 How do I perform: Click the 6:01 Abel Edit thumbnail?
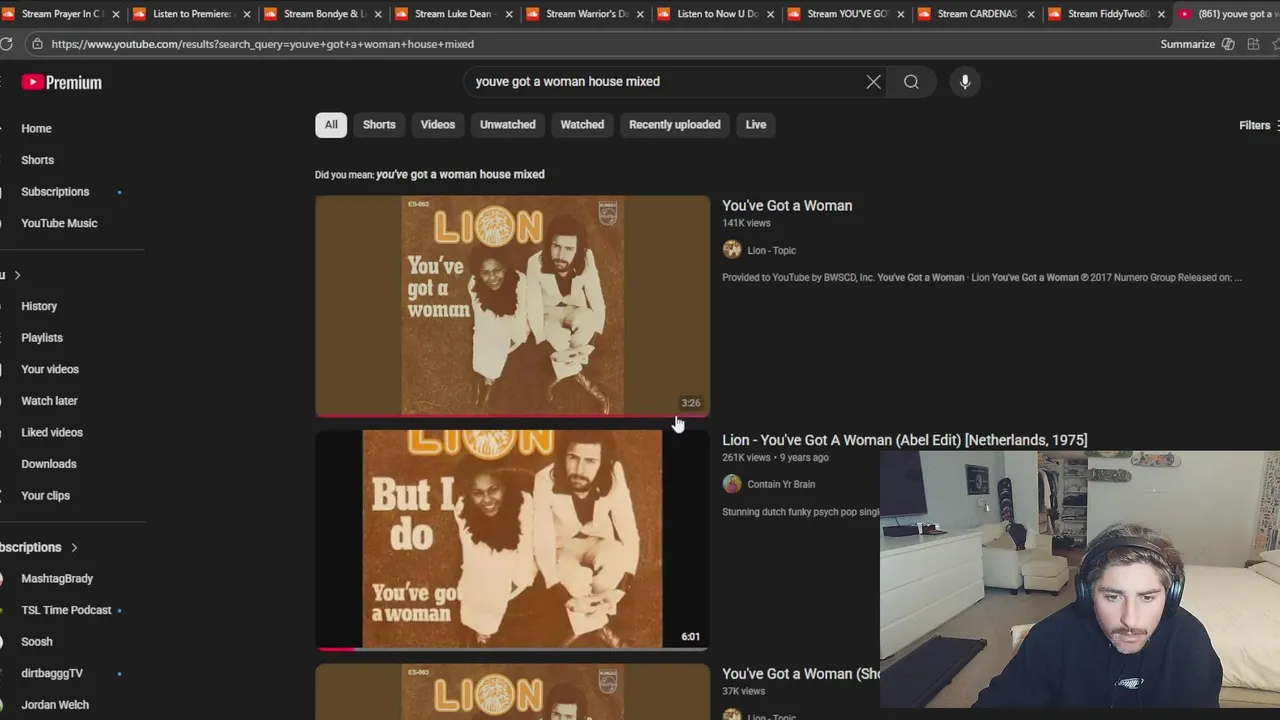tap(512, 540)
